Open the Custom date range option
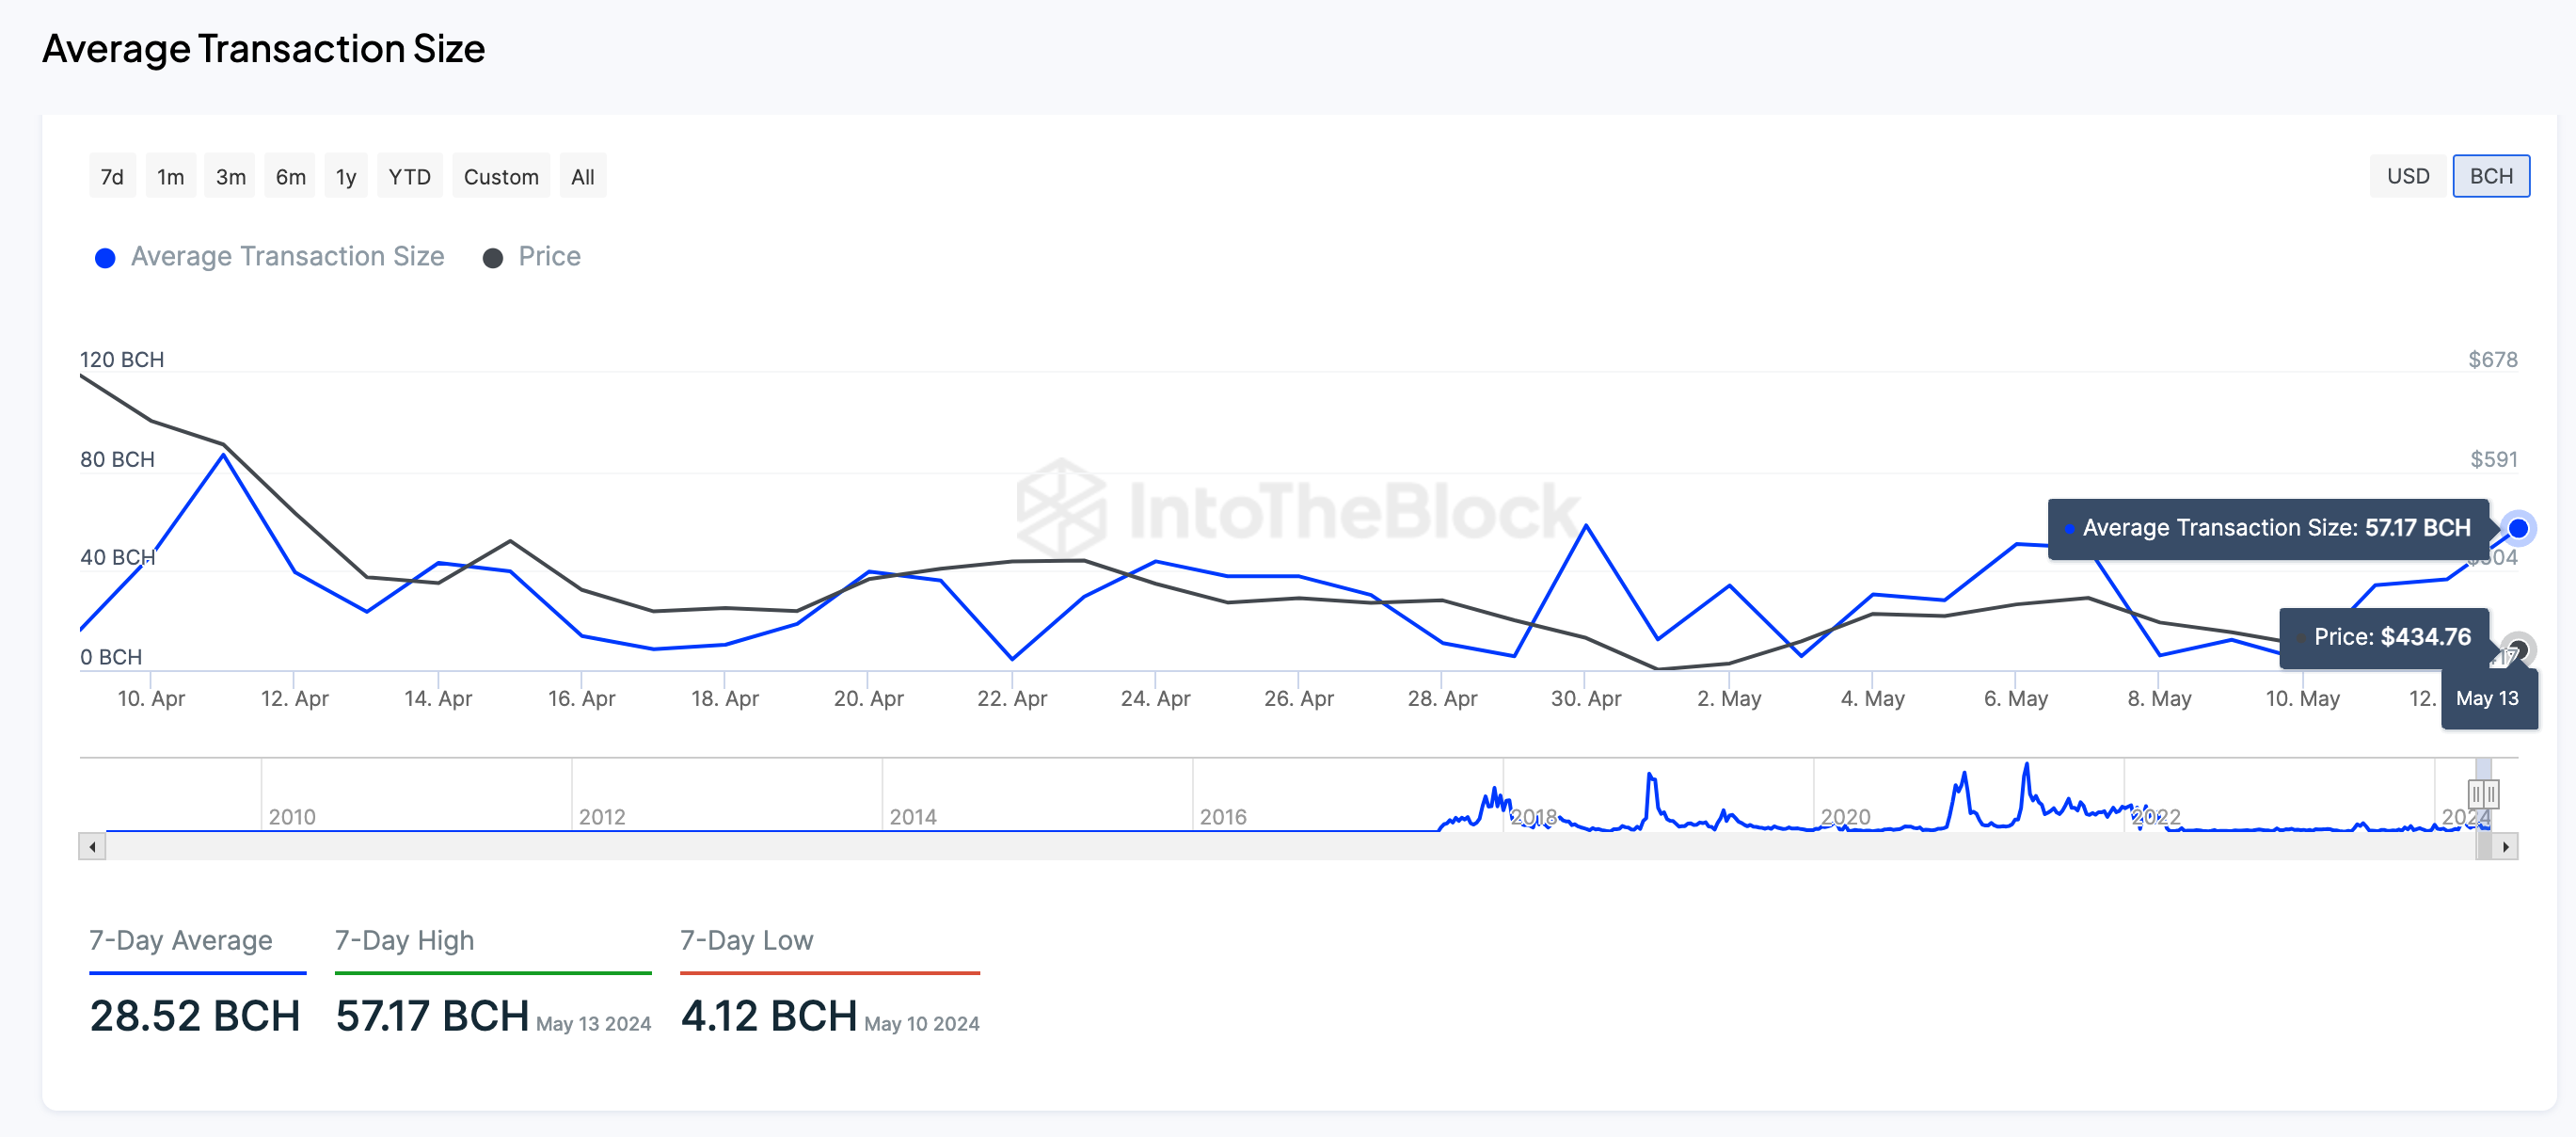The width and height of the screenshot is (2576, 1137). pyautogui.click(x=500, y=175)
